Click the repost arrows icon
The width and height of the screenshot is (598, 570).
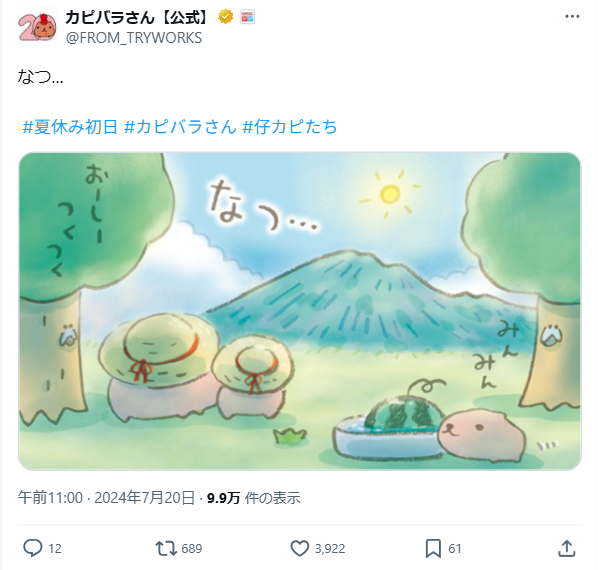pyautogui.click(x=166, y=548)
